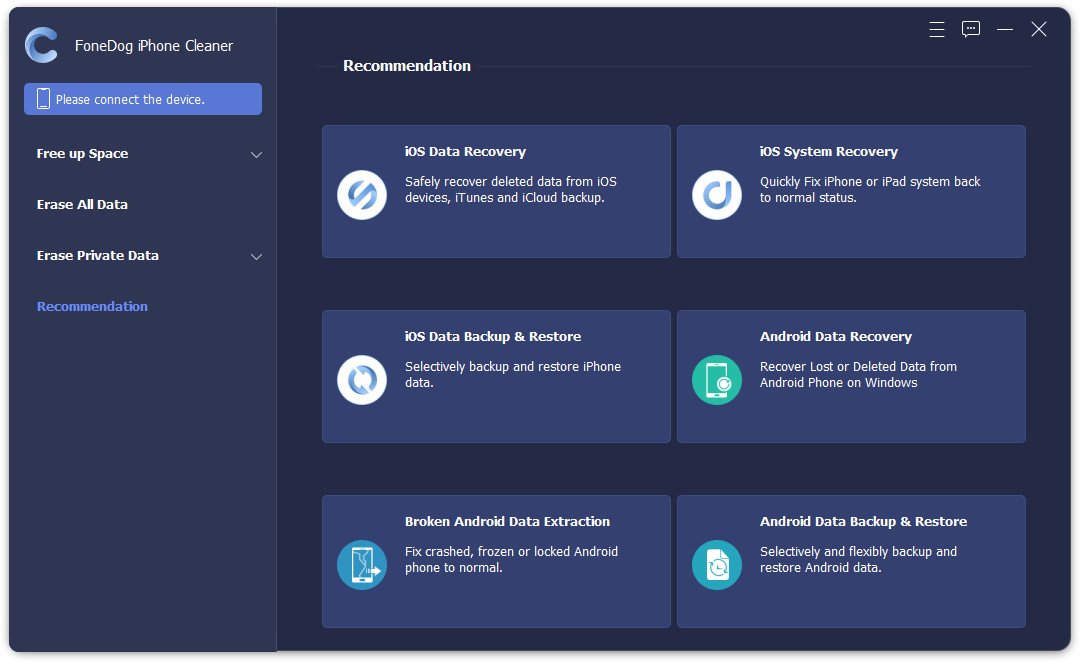Click 'Recover Lost or Deleted Data' description
Image resolution: width=1080 pixels, height=662 pixels.
coord(858,375)
